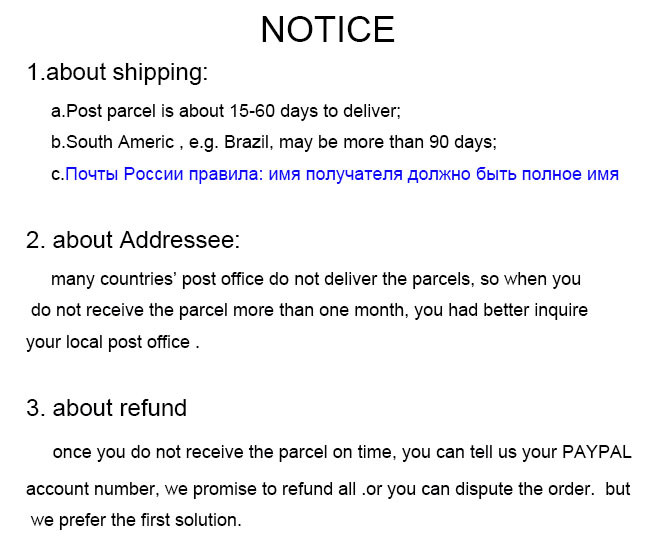The image size is (660, 554).
Task: Click the line starting "many countries'"
Action: coord(315,279)
